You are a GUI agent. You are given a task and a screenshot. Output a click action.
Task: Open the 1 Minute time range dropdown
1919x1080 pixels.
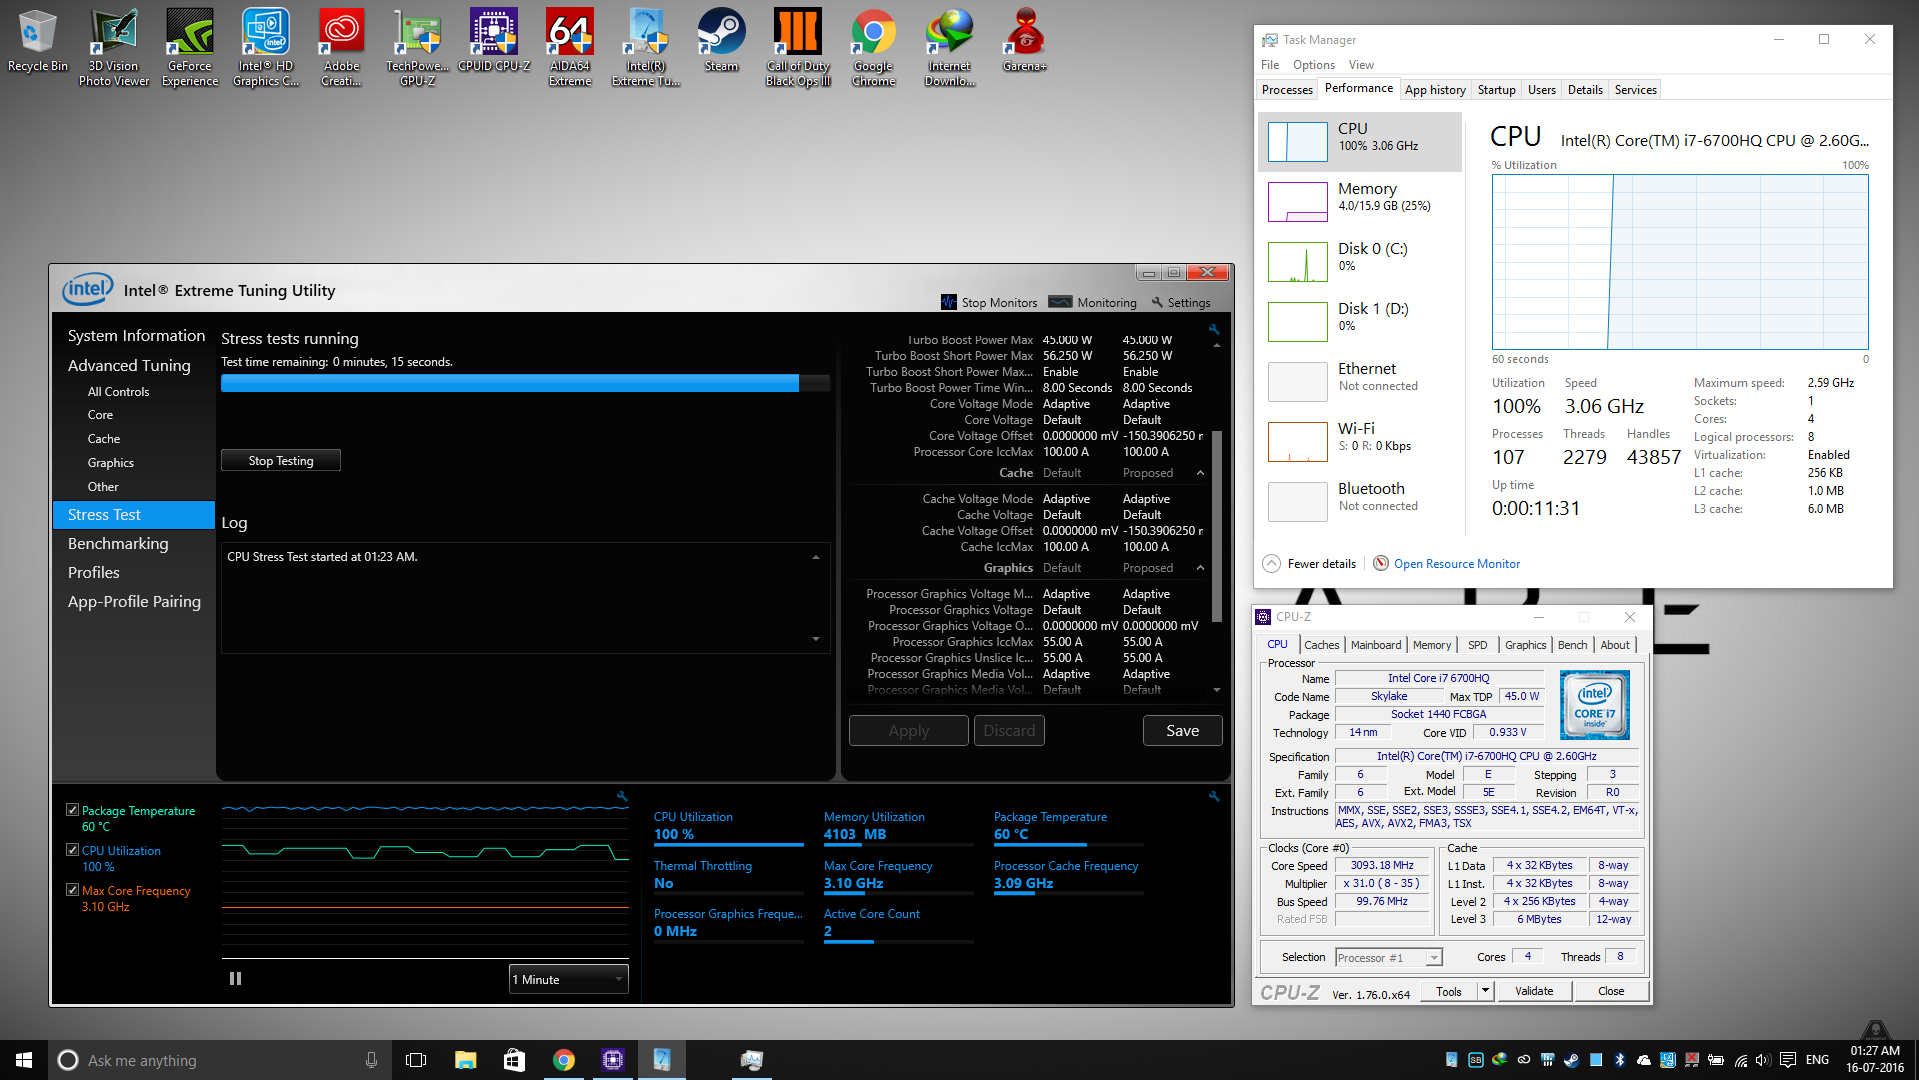click(x=568, y=979)
